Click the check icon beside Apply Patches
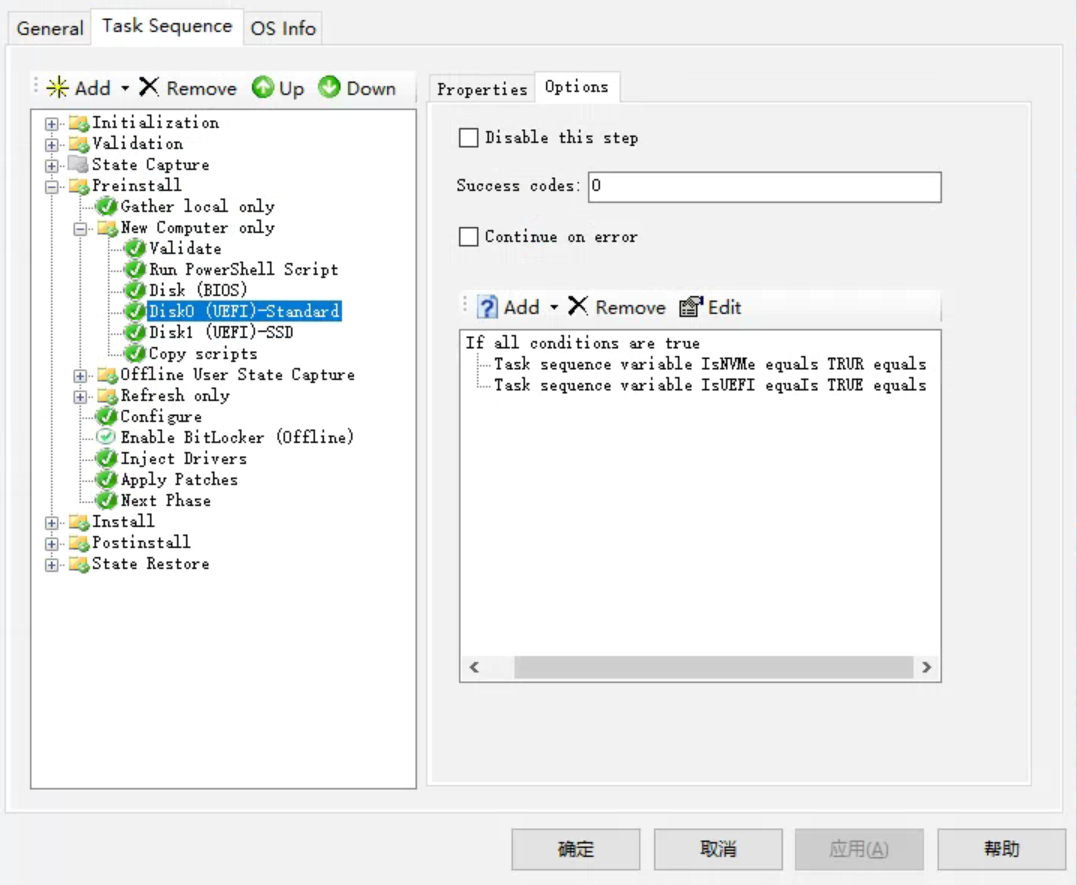 106,479
